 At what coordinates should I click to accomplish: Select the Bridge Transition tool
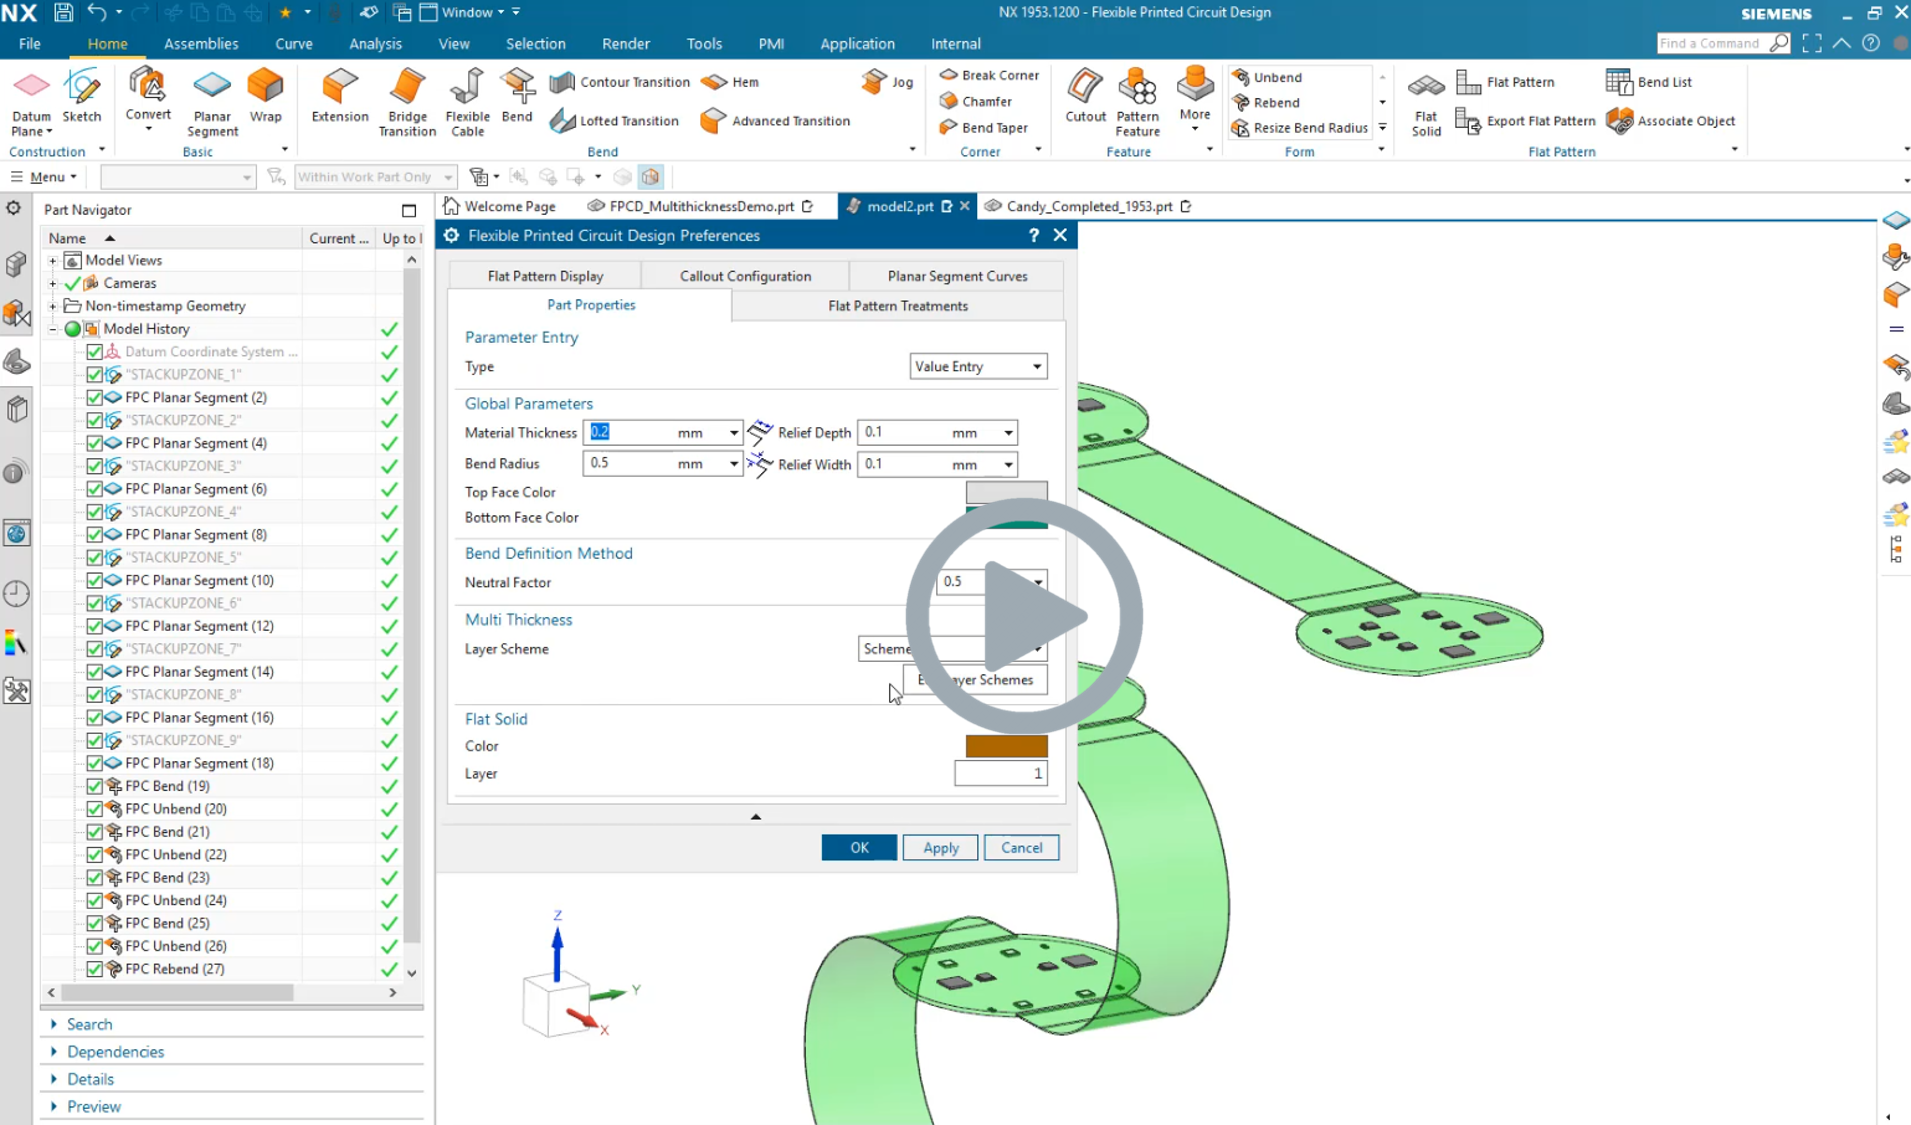tap(407, 101)
